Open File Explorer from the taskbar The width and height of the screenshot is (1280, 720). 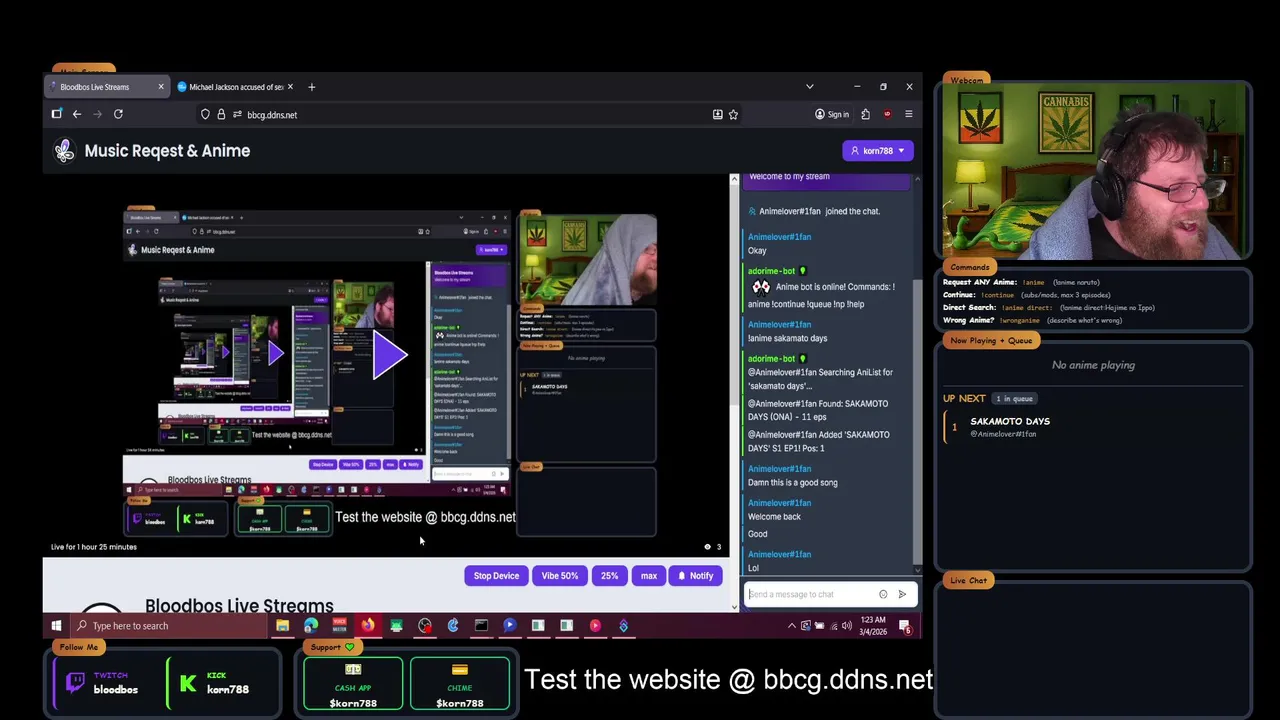point(282,626)
